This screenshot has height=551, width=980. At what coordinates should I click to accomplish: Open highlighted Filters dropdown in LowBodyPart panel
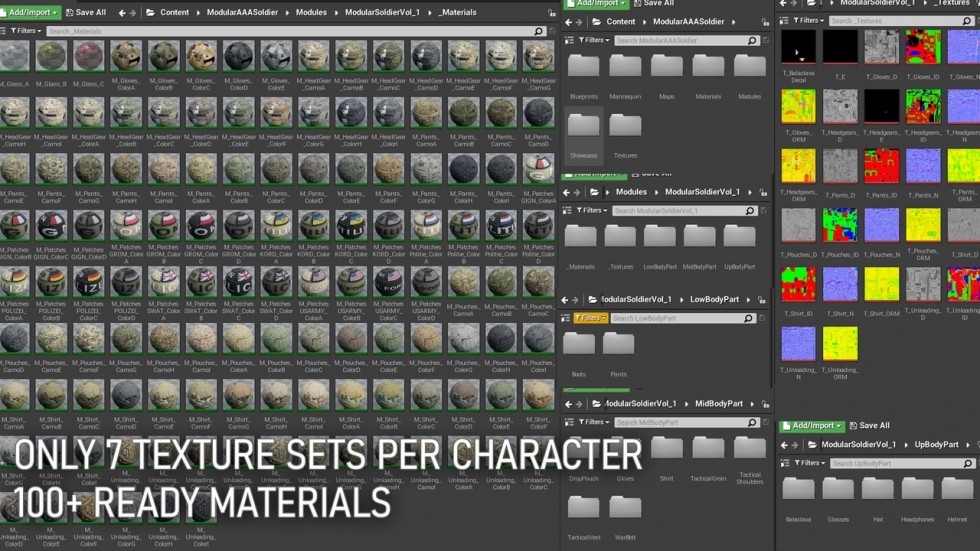click(590, 318)
